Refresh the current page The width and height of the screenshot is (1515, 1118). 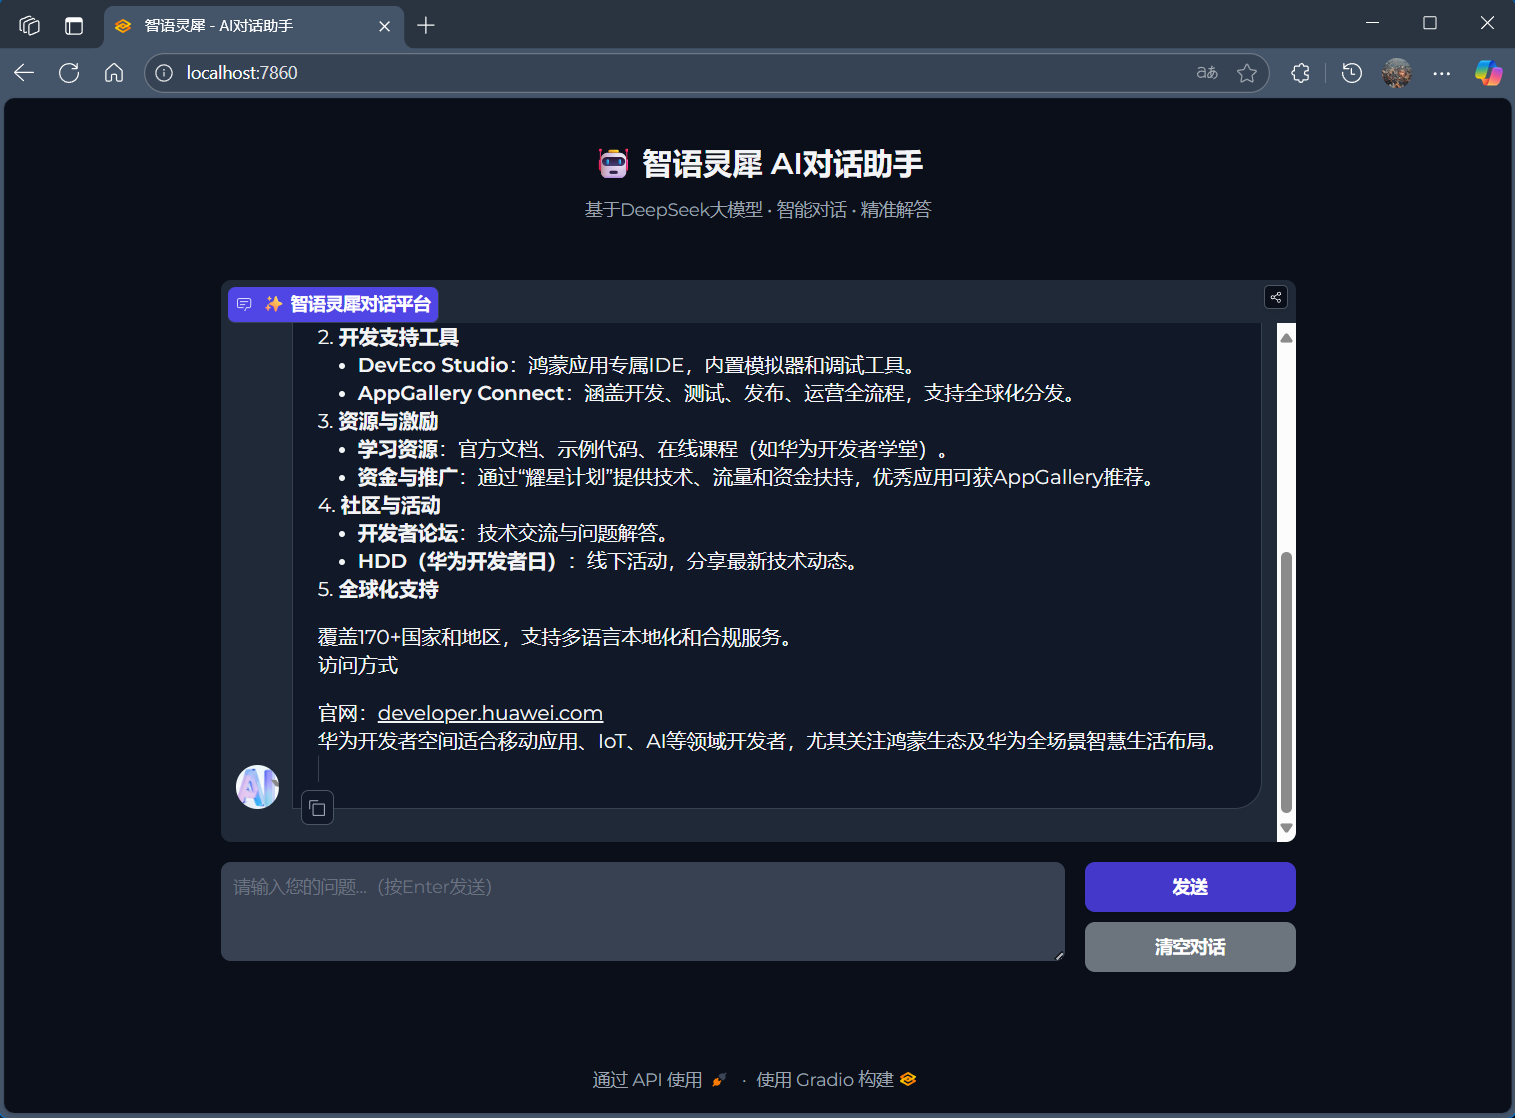tap(69, 72)
